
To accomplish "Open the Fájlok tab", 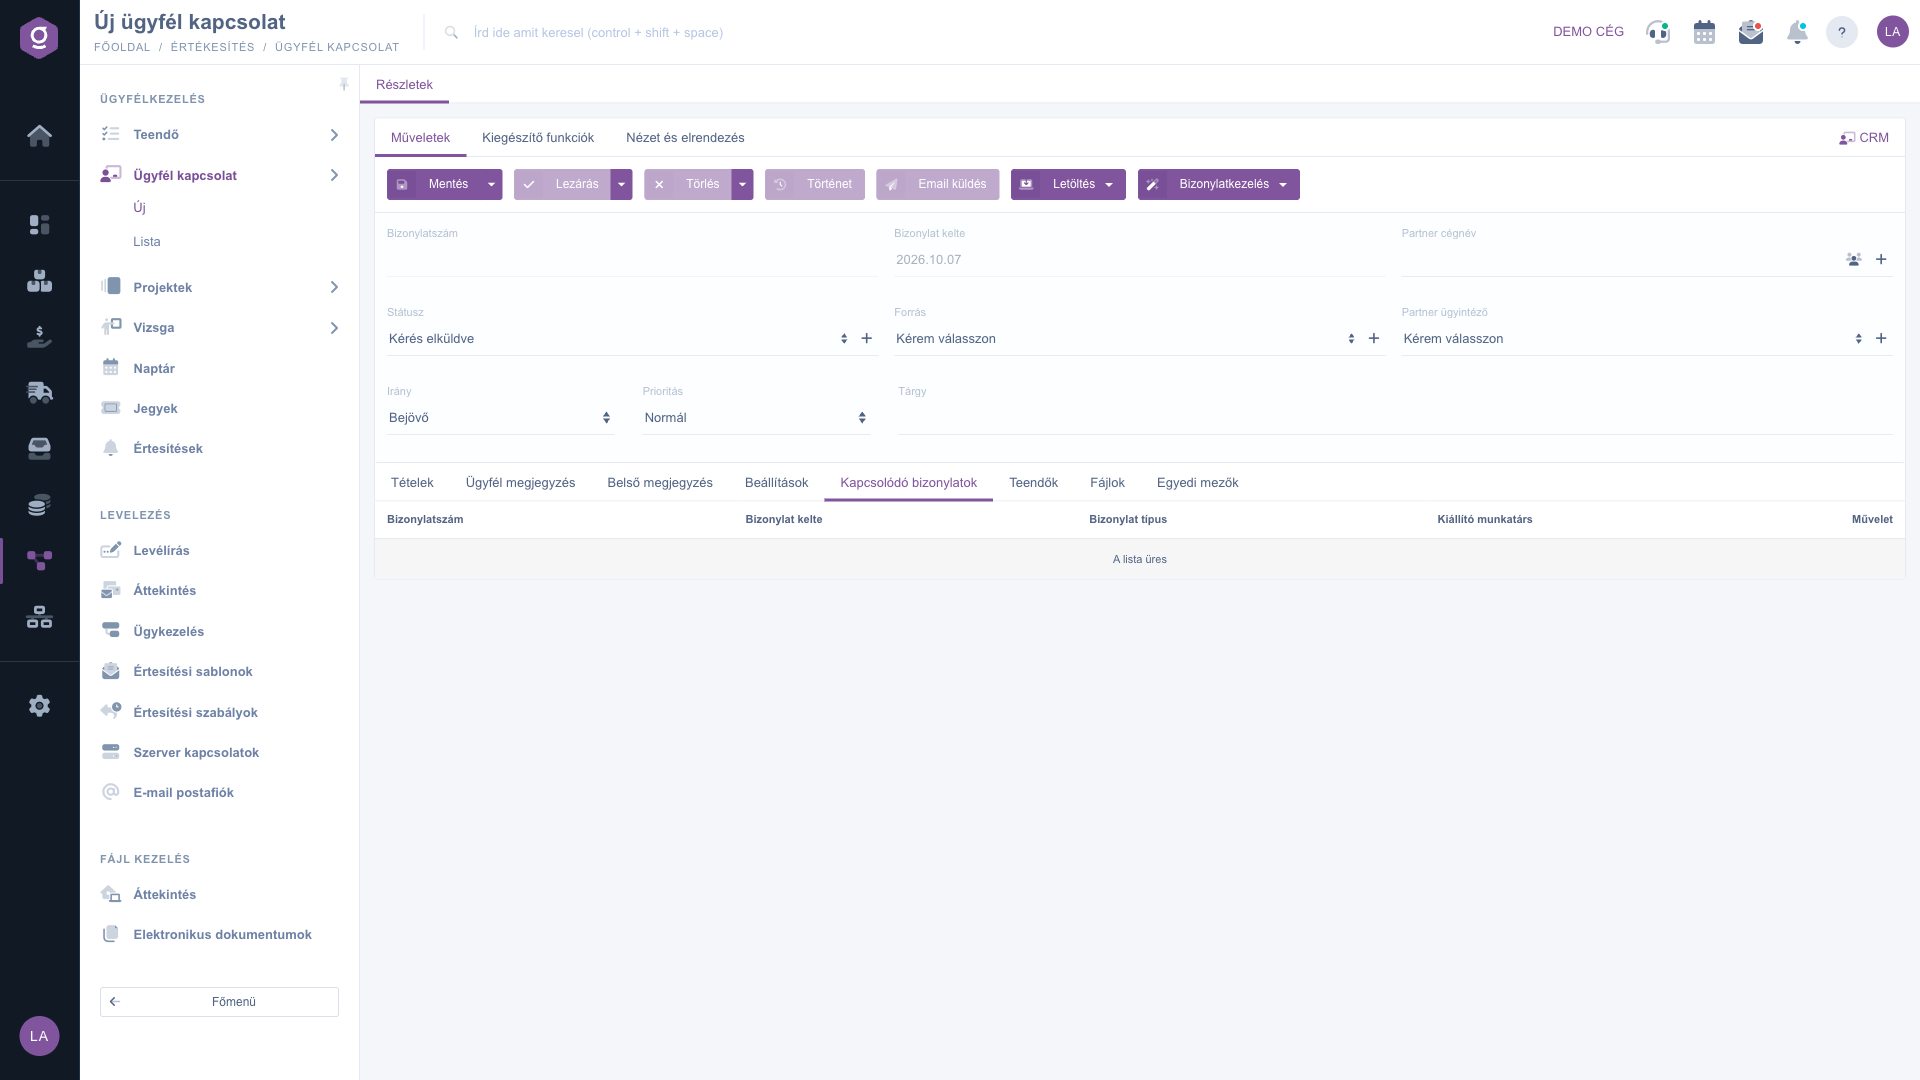I will (x=1107, y=483).
